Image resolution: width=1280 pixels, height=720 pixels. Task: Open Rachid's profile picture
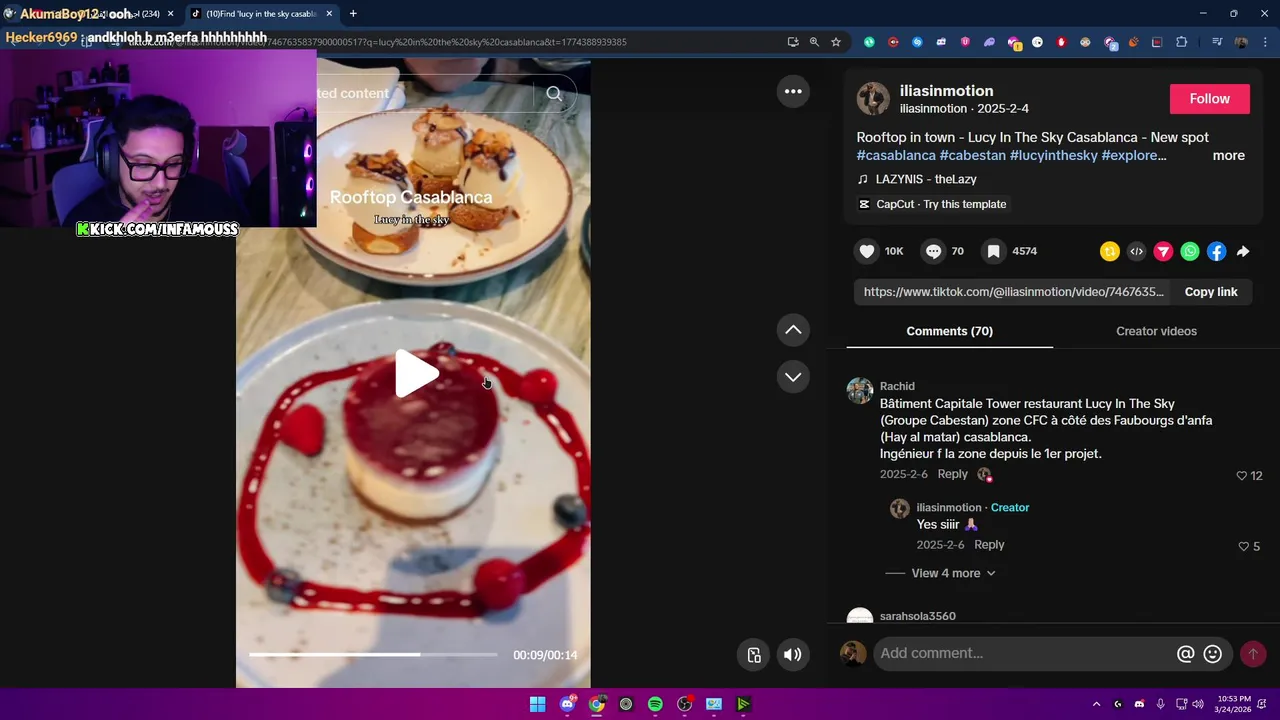coord(860,391)
